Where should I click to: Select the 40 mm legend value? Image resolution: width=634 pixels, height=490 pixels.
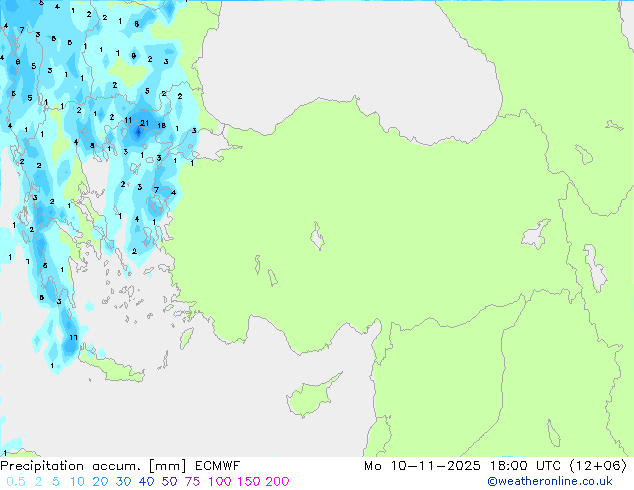[x=146, y=482]
